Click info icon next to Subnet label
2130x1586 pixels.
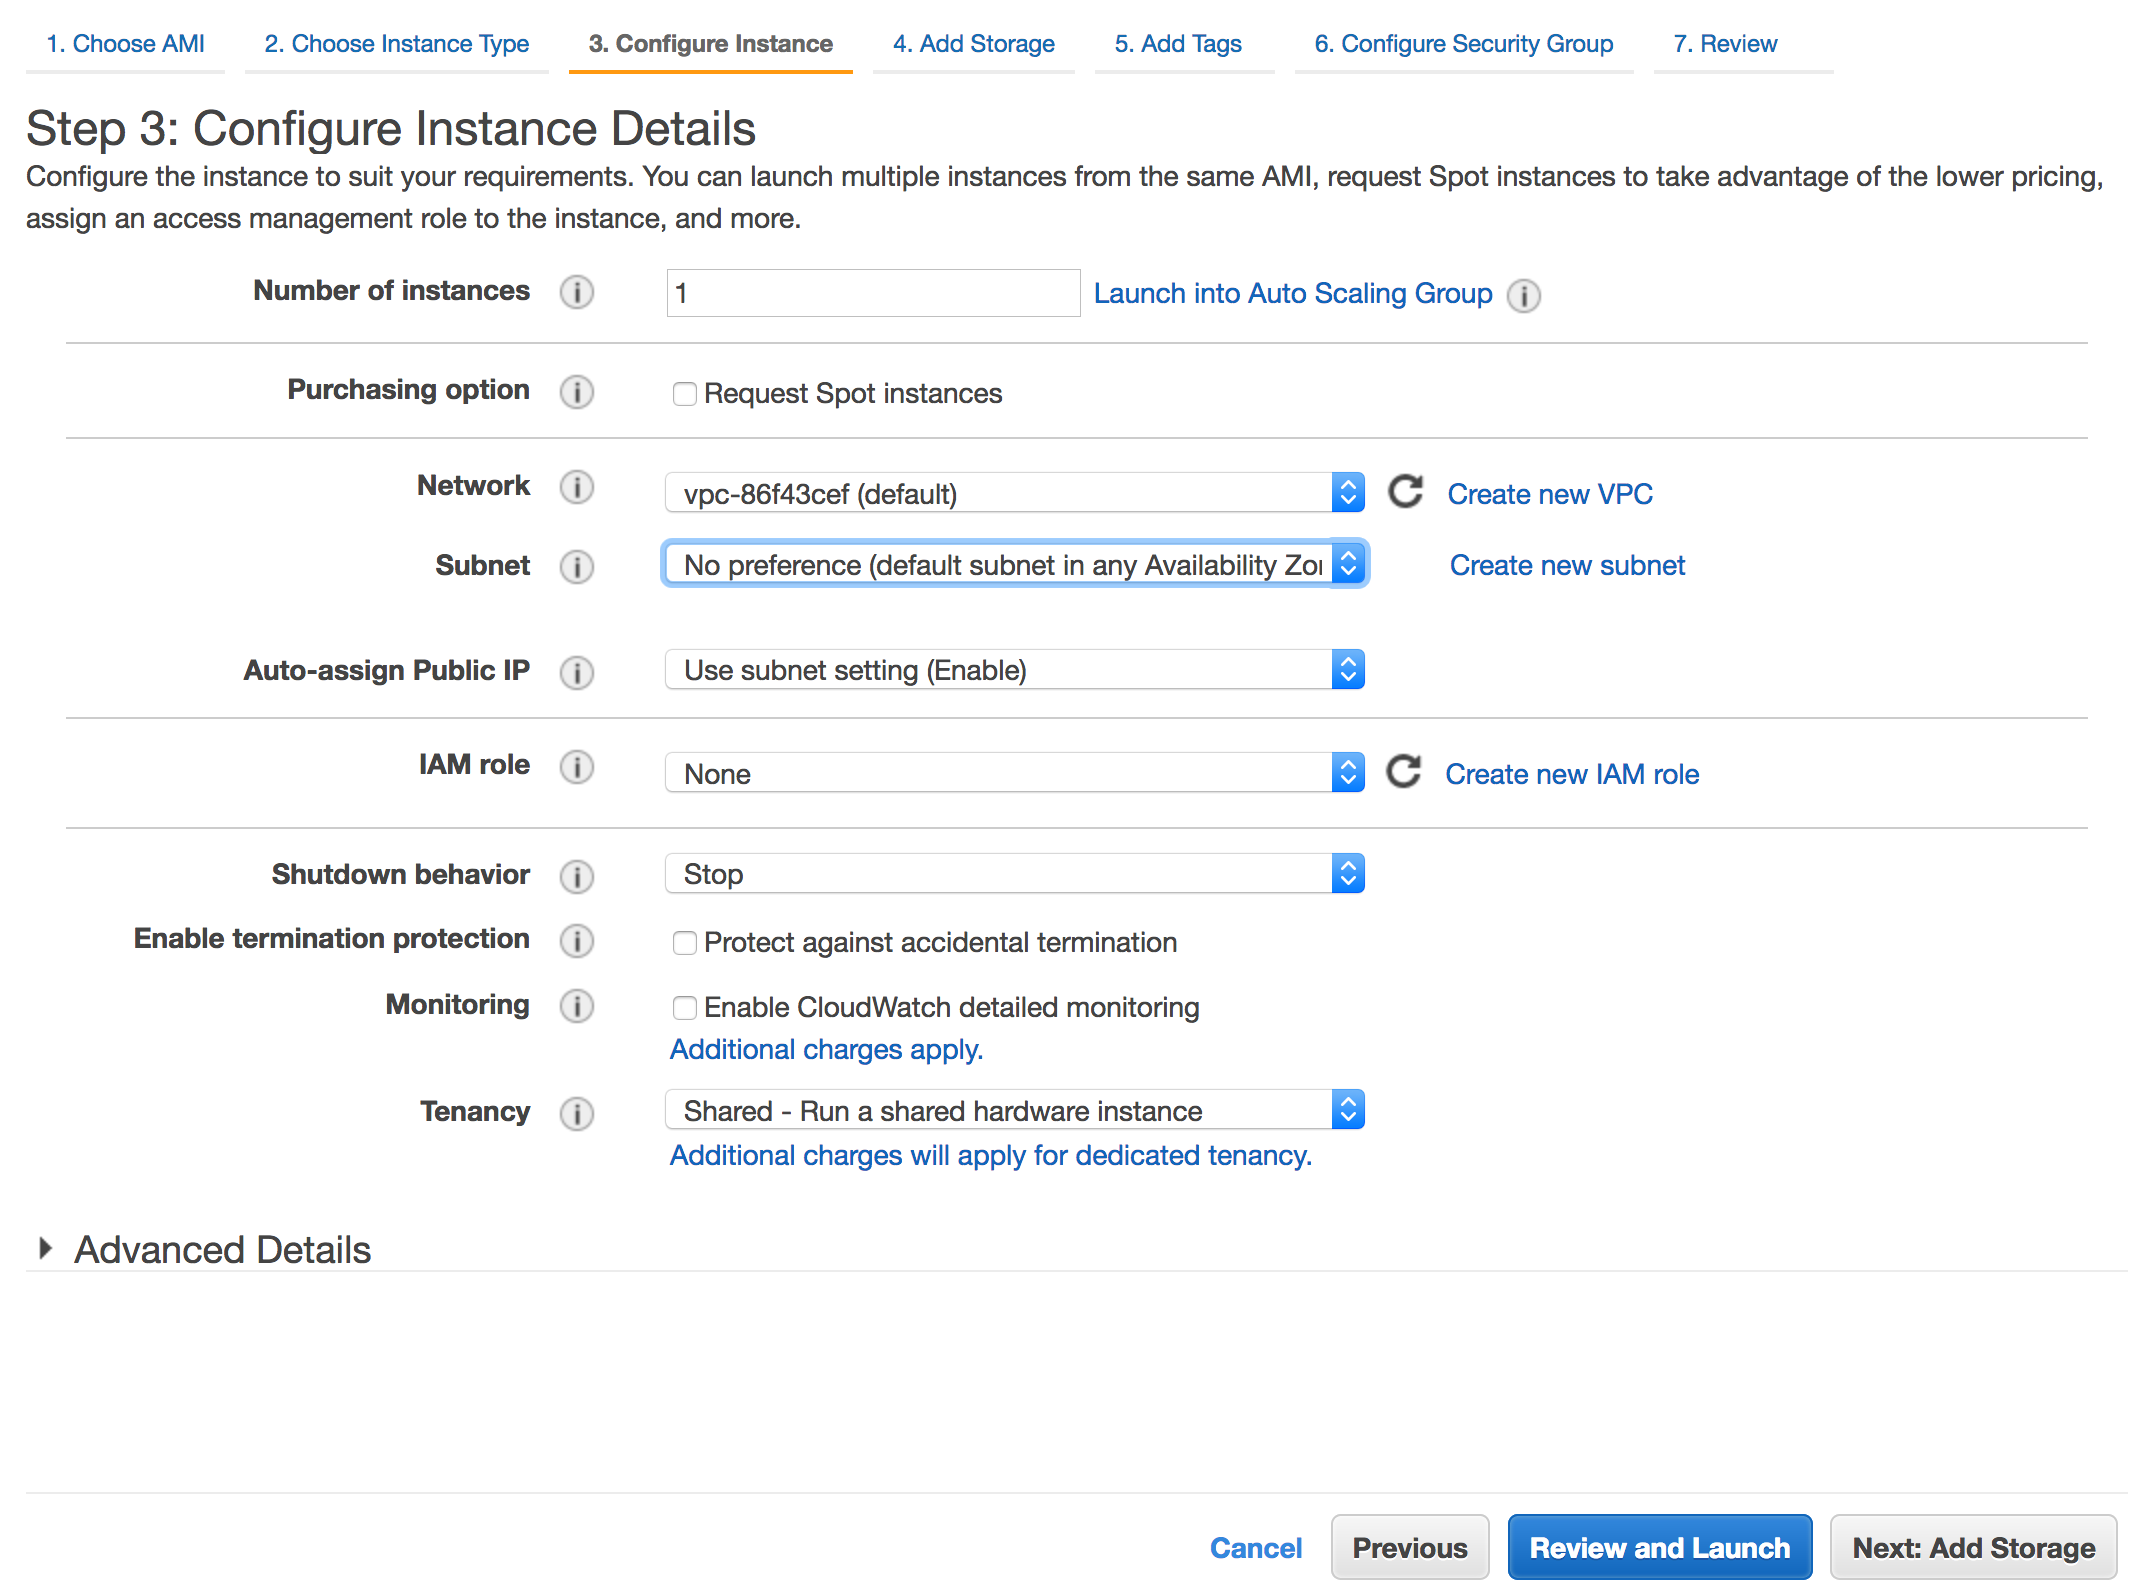(576, 566)
